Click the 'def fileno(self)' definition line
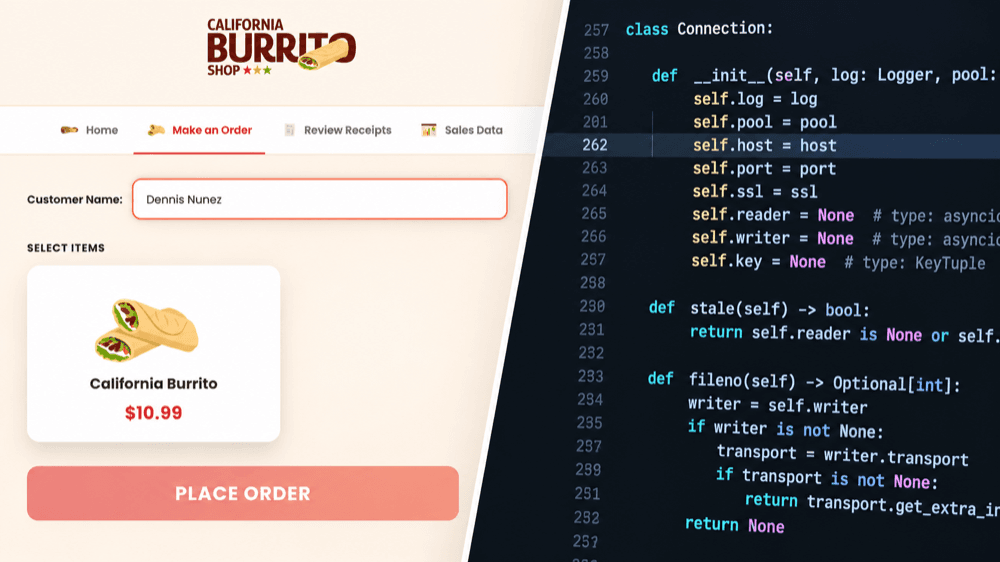The width and height of the screenshot is (1000, 562). (x=804, y=381)
